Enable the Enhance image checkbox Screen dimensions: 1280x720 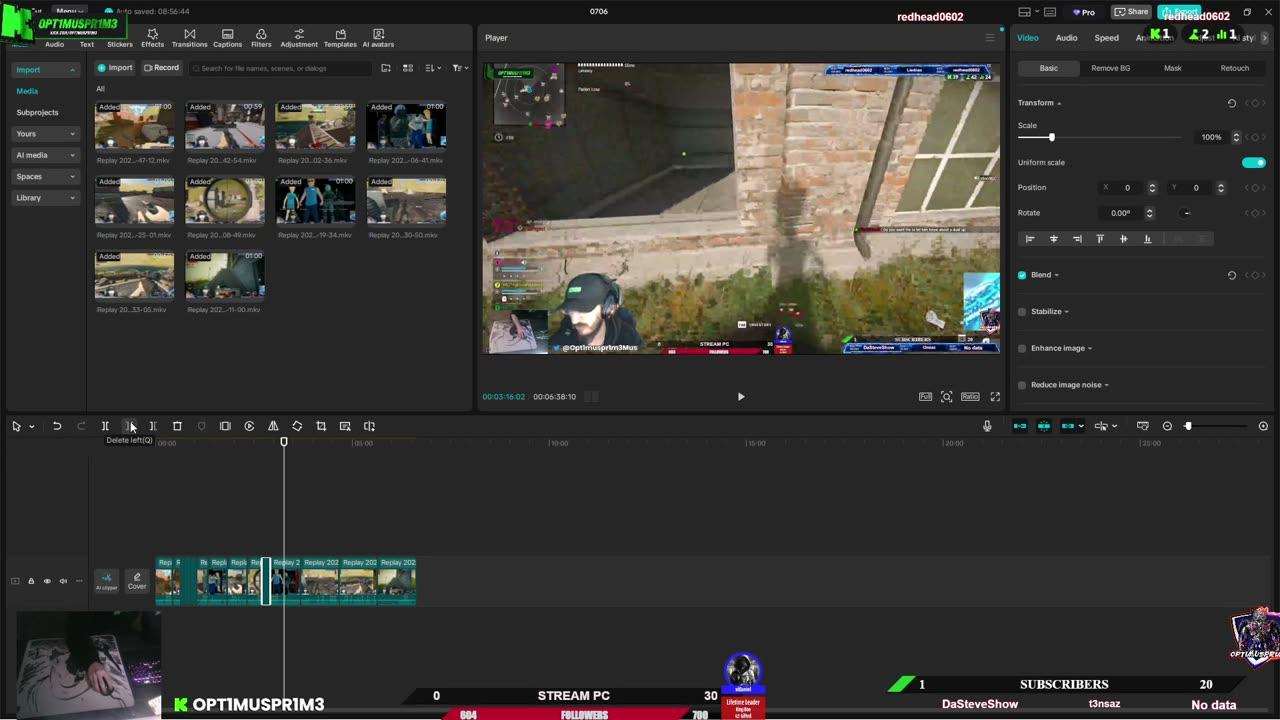tap(1022, 348)
